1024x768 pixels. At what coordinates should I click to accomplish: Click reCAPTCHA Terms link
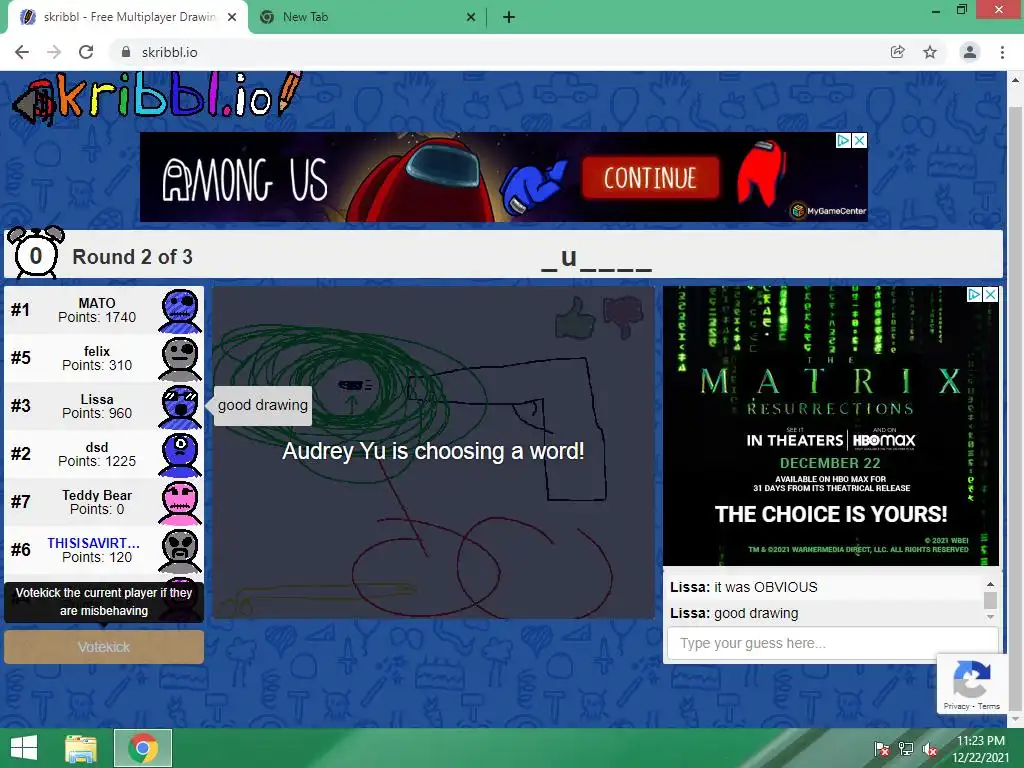[989, 706]
